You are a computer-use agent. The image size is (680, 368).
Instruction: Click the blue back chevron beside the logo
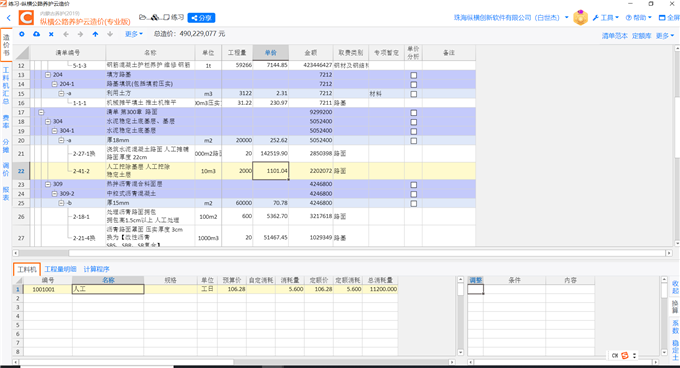pos(9,18)
